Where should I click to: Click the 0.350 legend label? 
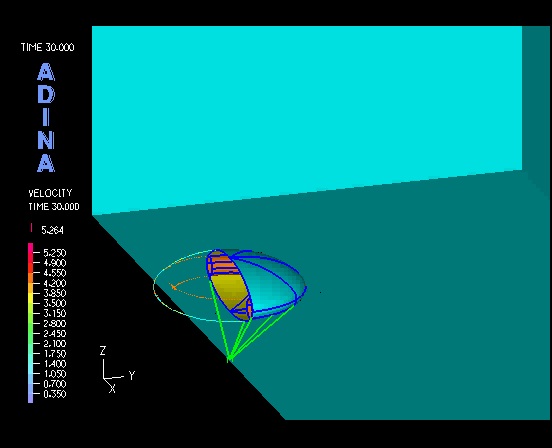coord(55,394)
